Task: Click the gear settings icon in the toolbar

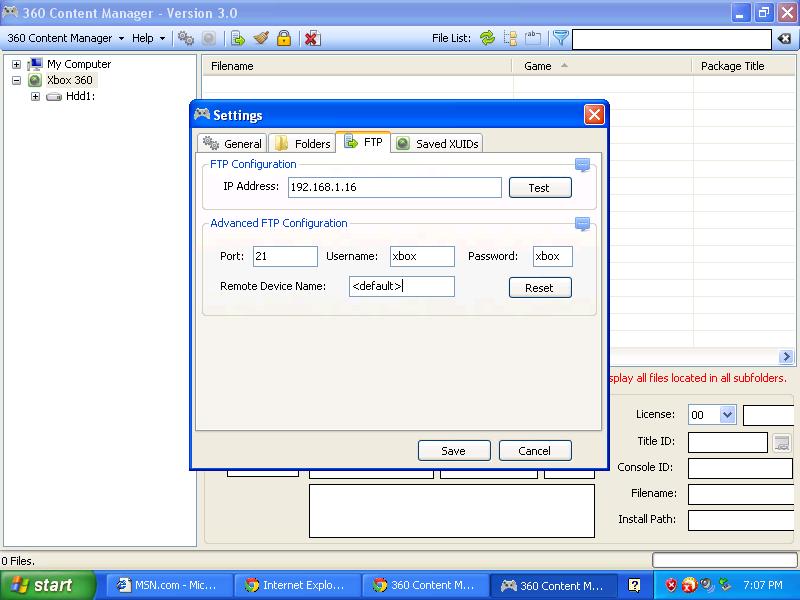Action: [x=186, y=38]
